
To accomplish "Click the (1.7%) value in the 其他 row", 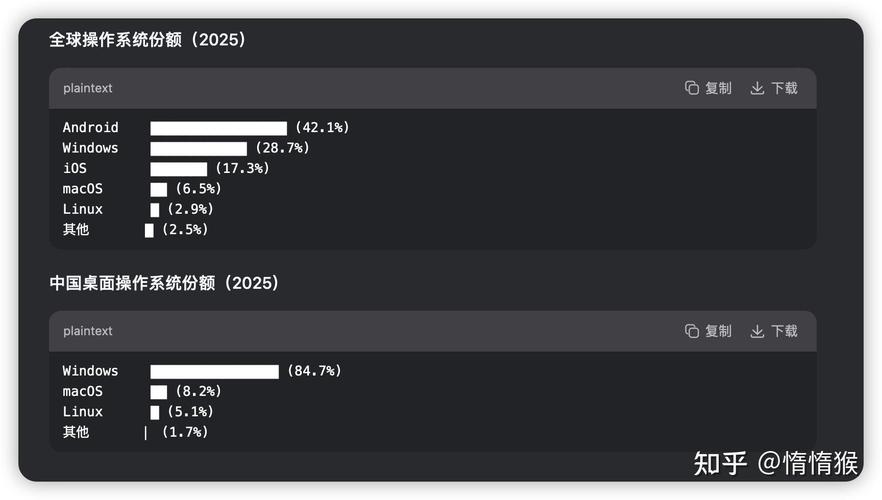I will coord(184,432).
